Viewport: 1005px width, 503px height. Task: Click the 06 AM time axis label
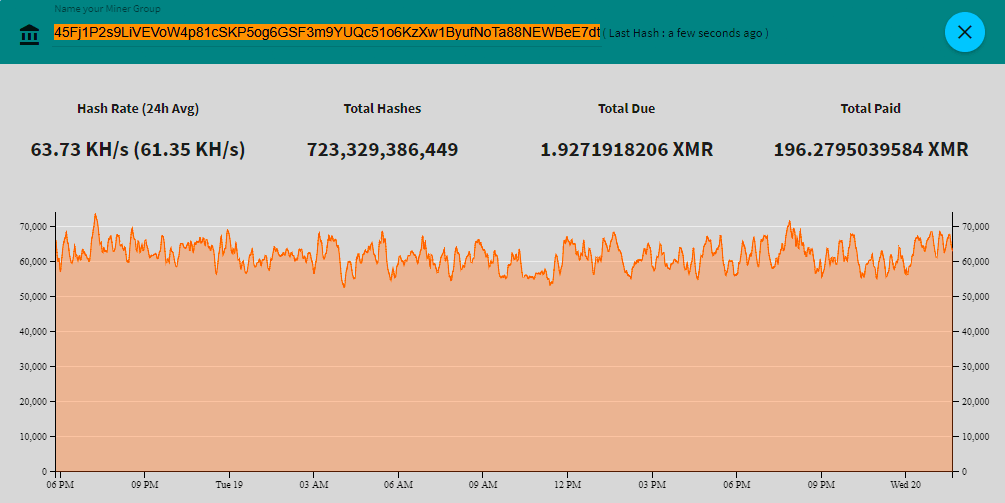pos(398,485)
